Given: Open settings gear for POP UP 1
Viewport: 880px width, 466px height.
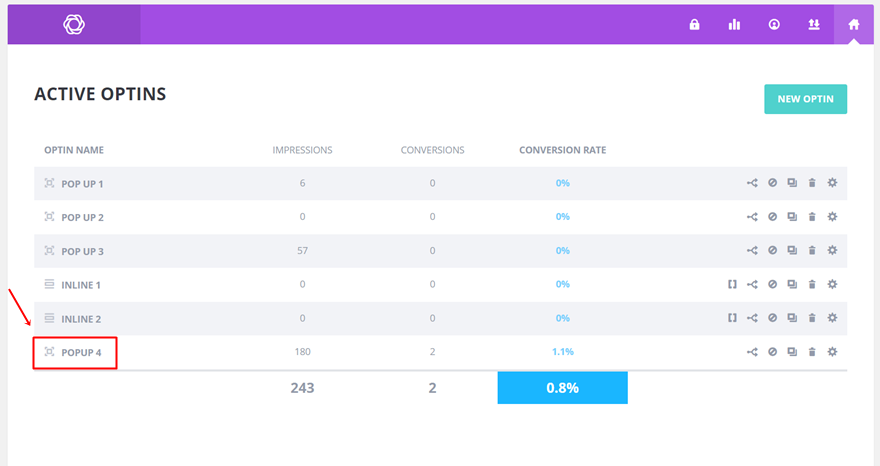Looking at the screenshot, I should 832,183.
